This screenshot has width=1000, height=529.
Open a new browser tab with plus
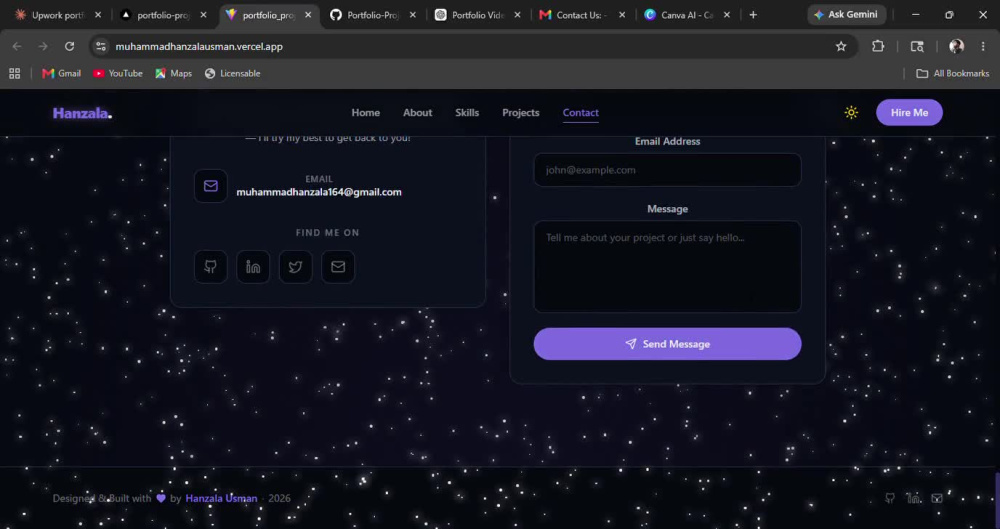753,15
